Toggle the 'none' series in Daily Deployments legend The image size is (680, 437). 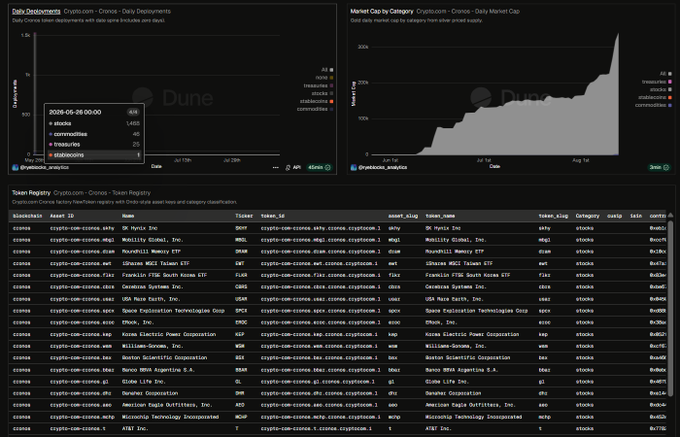coord(324,78)
